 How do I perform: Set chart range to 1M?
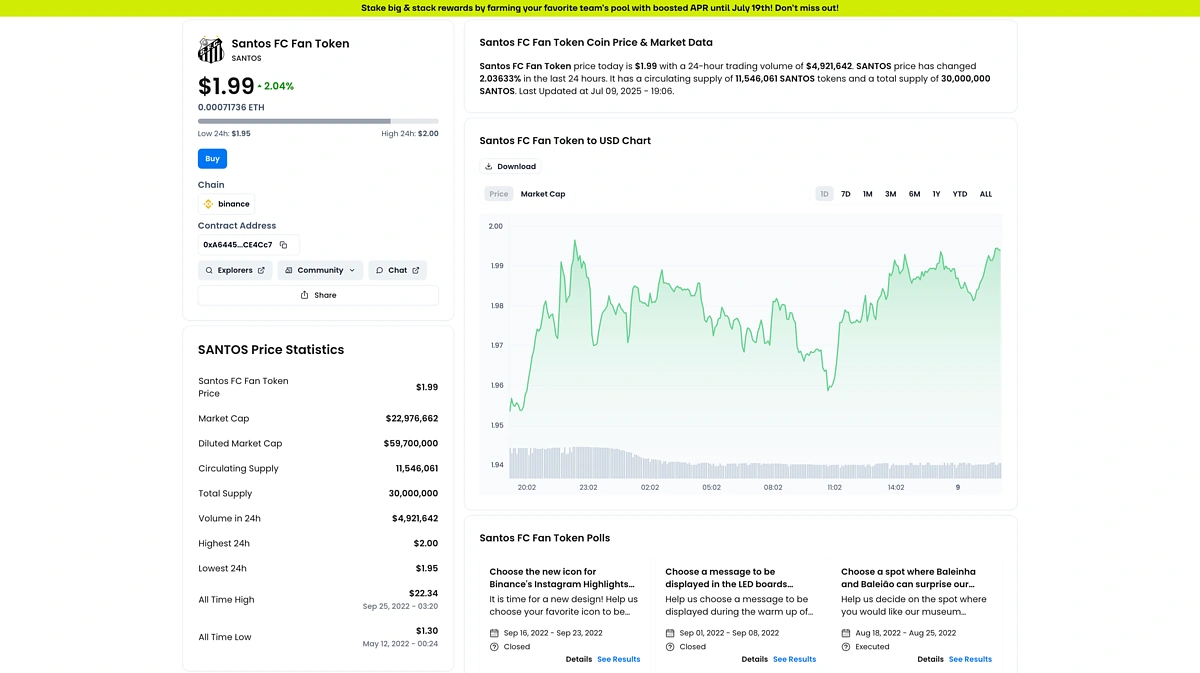(867, 194)
